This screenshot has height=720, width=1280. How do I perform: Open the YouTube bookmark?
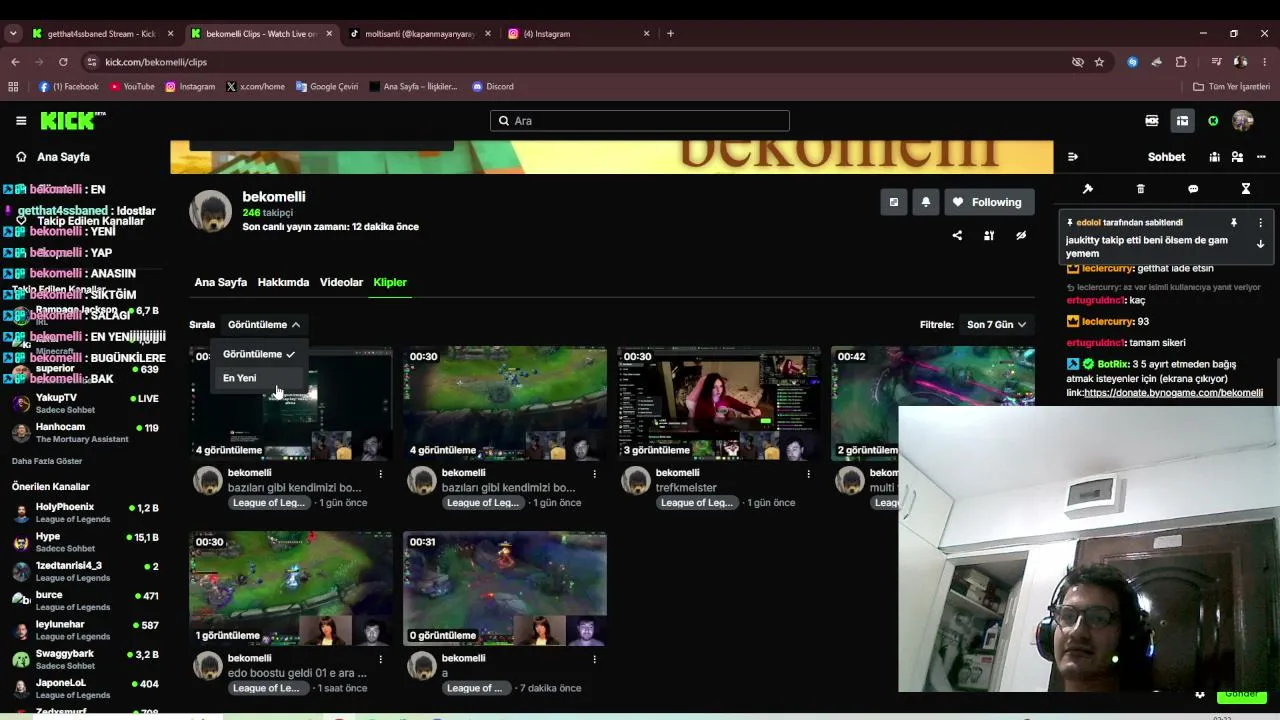[x=132, y=87]
